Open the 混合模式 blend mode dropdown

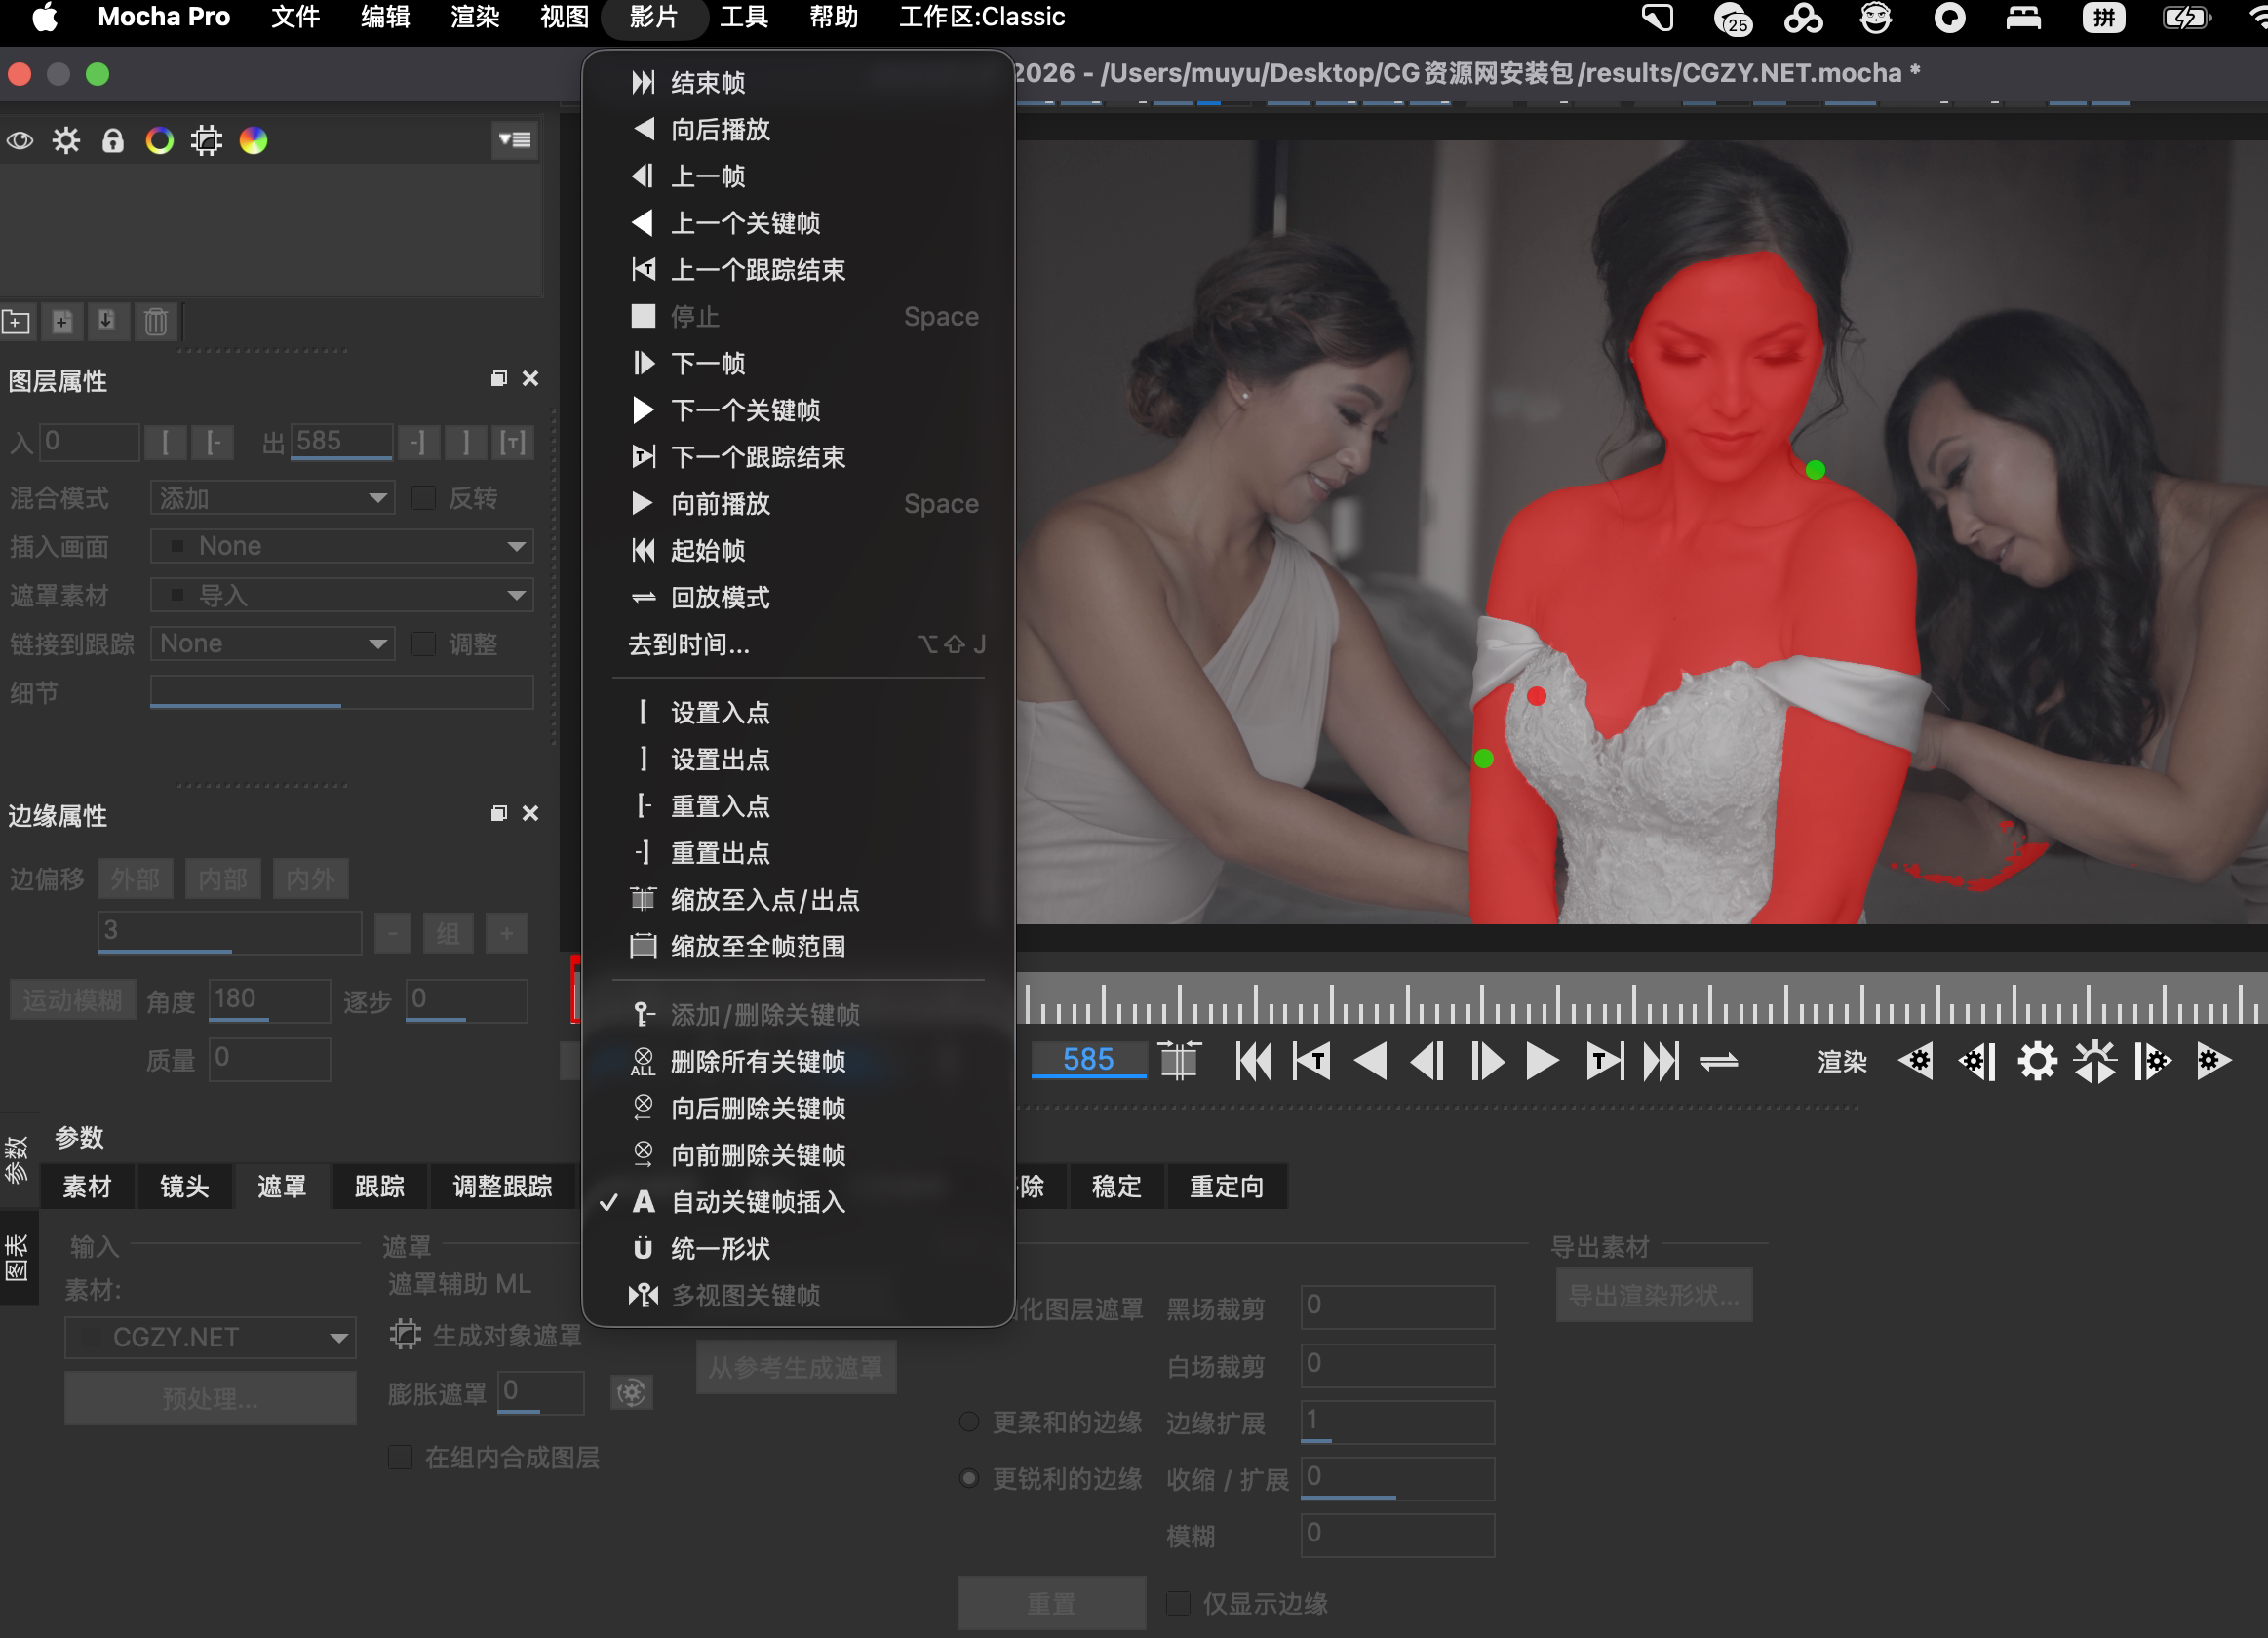(272, 497)
